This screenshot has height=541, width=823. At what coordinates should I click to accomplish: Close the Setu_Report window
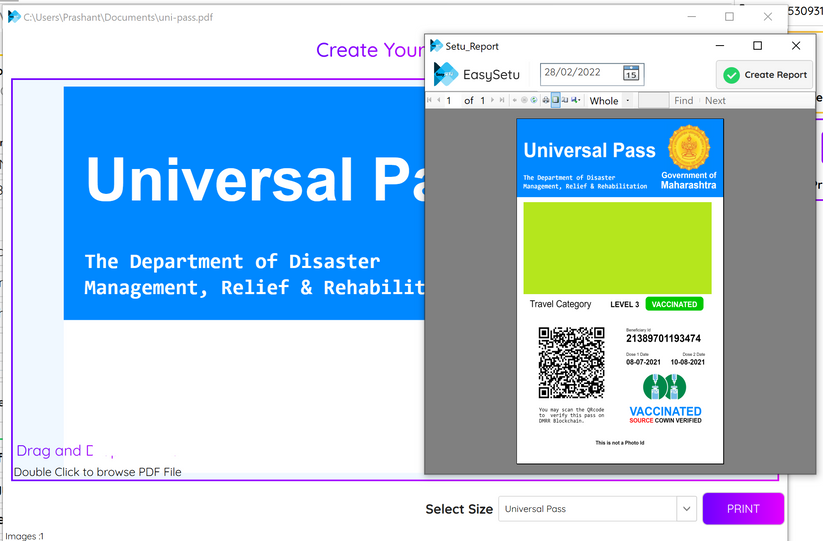pyautogui.click(x=796, y=46)
